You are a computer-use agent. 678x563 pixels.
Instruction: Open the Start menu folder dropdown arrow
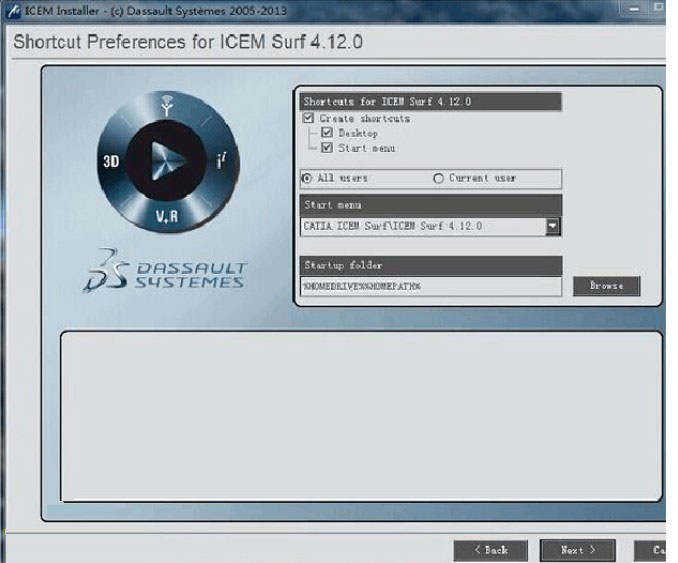552,226
